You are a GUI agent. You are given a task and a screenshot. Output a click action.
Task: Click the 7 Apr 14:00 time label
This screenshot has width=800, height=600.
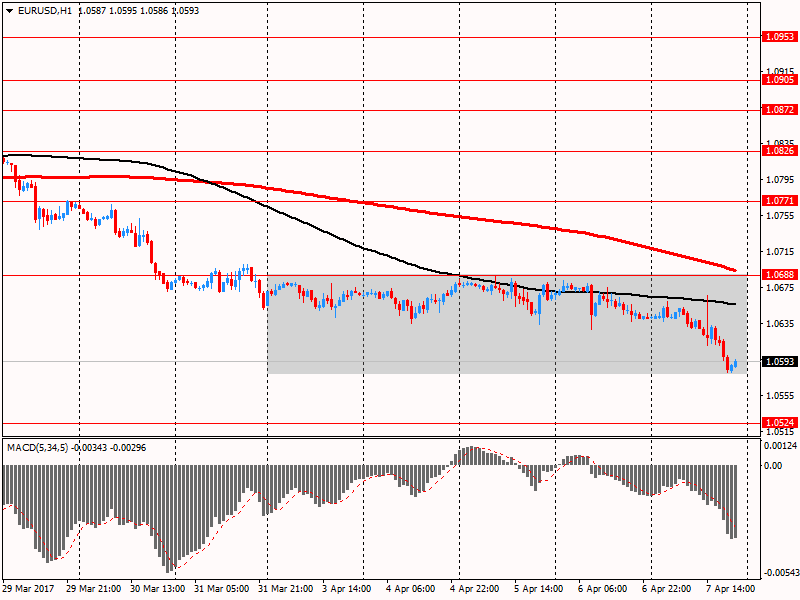coord(731,589)
